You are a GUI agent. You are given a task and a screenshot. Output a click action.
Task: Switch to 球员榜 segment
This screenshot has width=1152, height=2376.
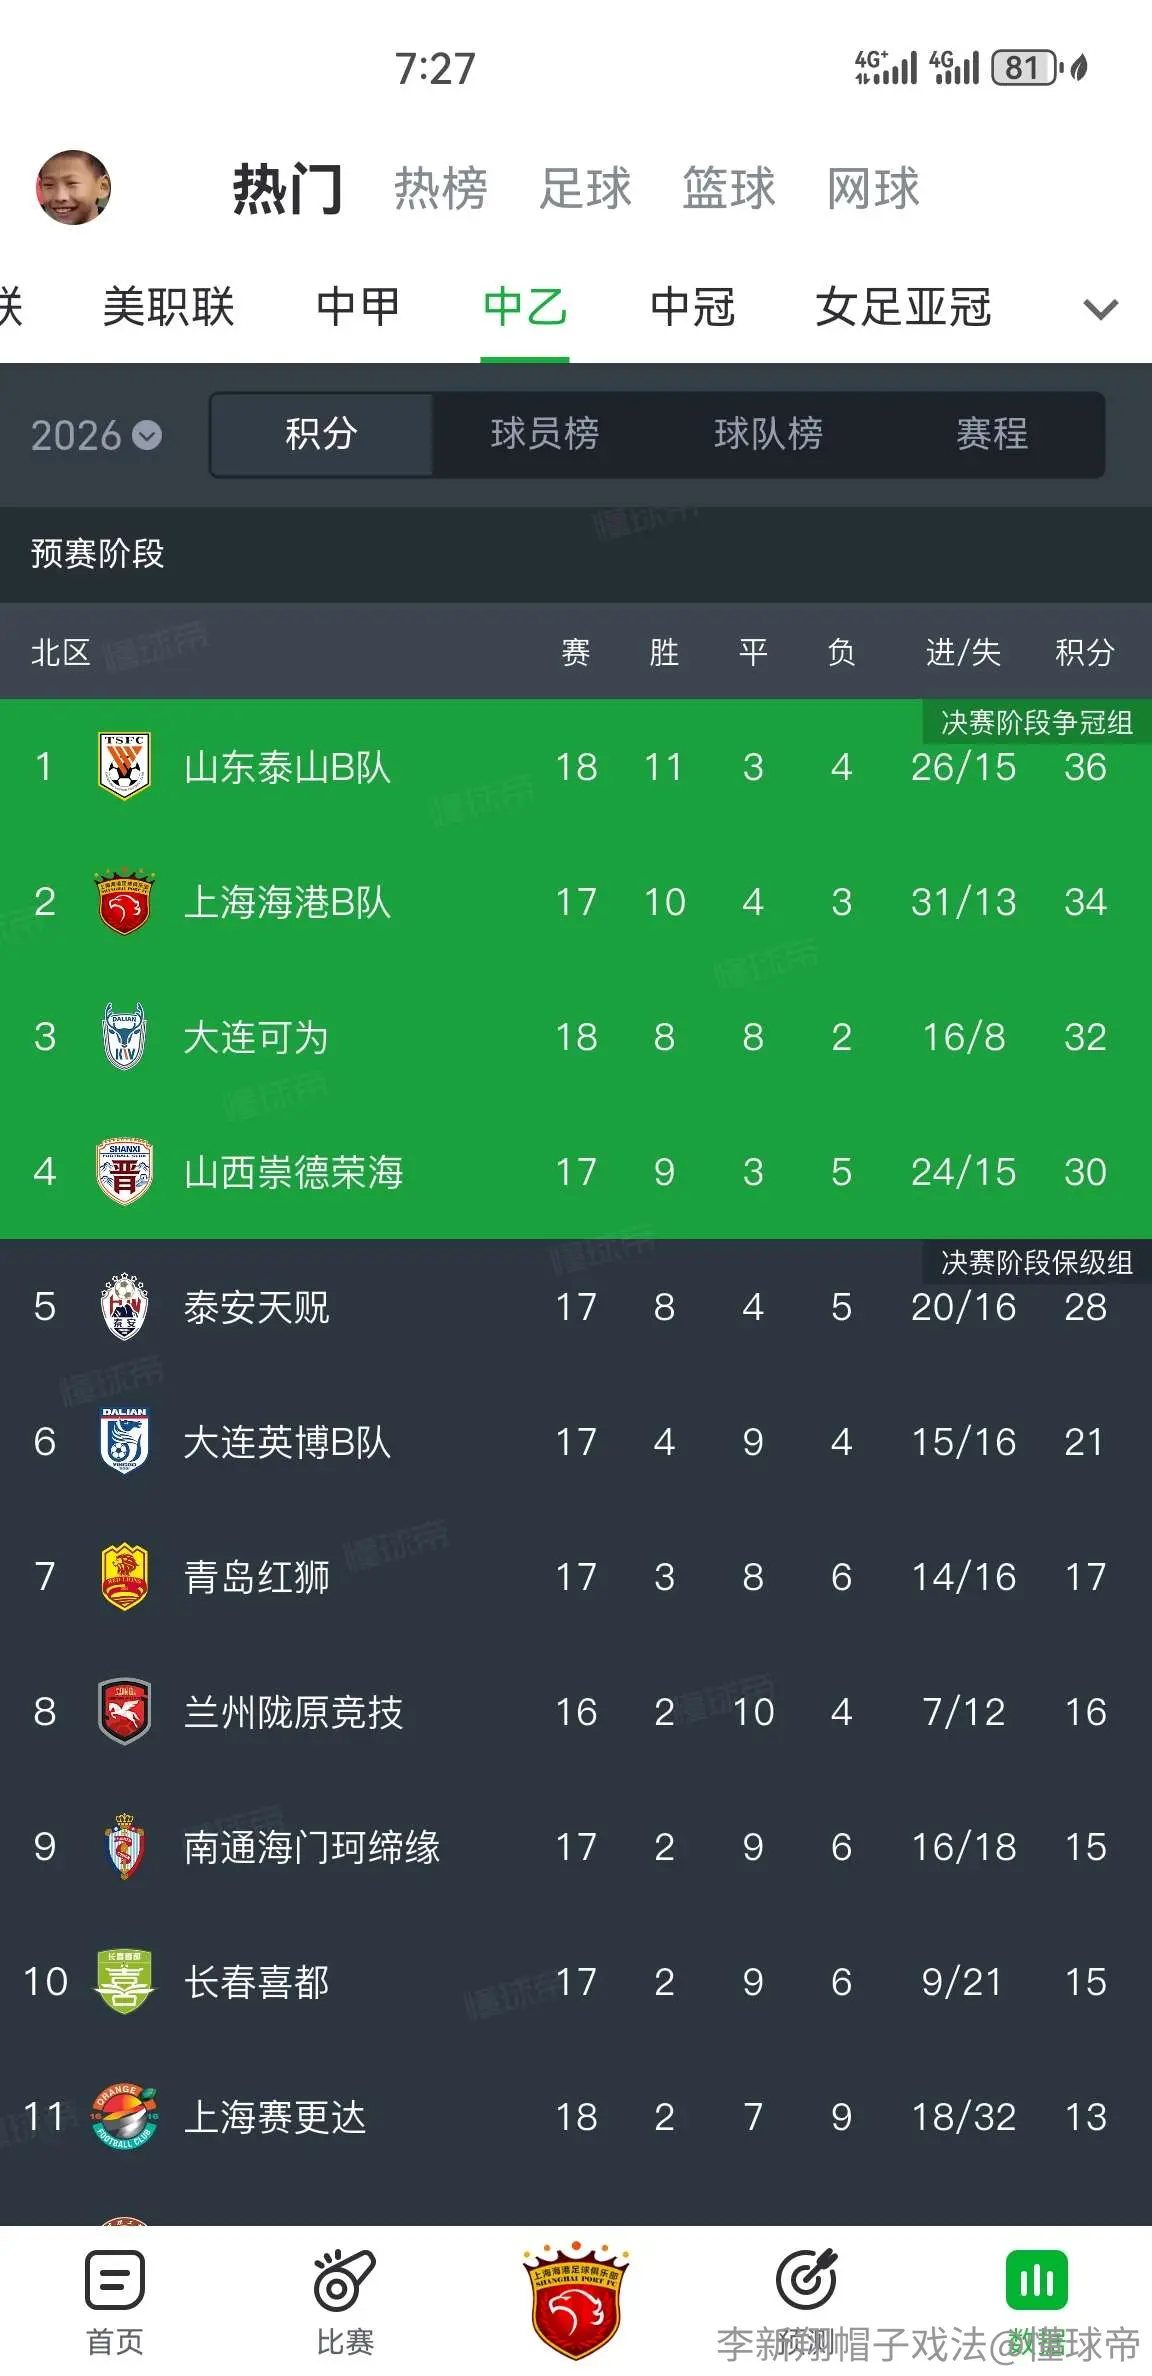click(x=545, y=434)
